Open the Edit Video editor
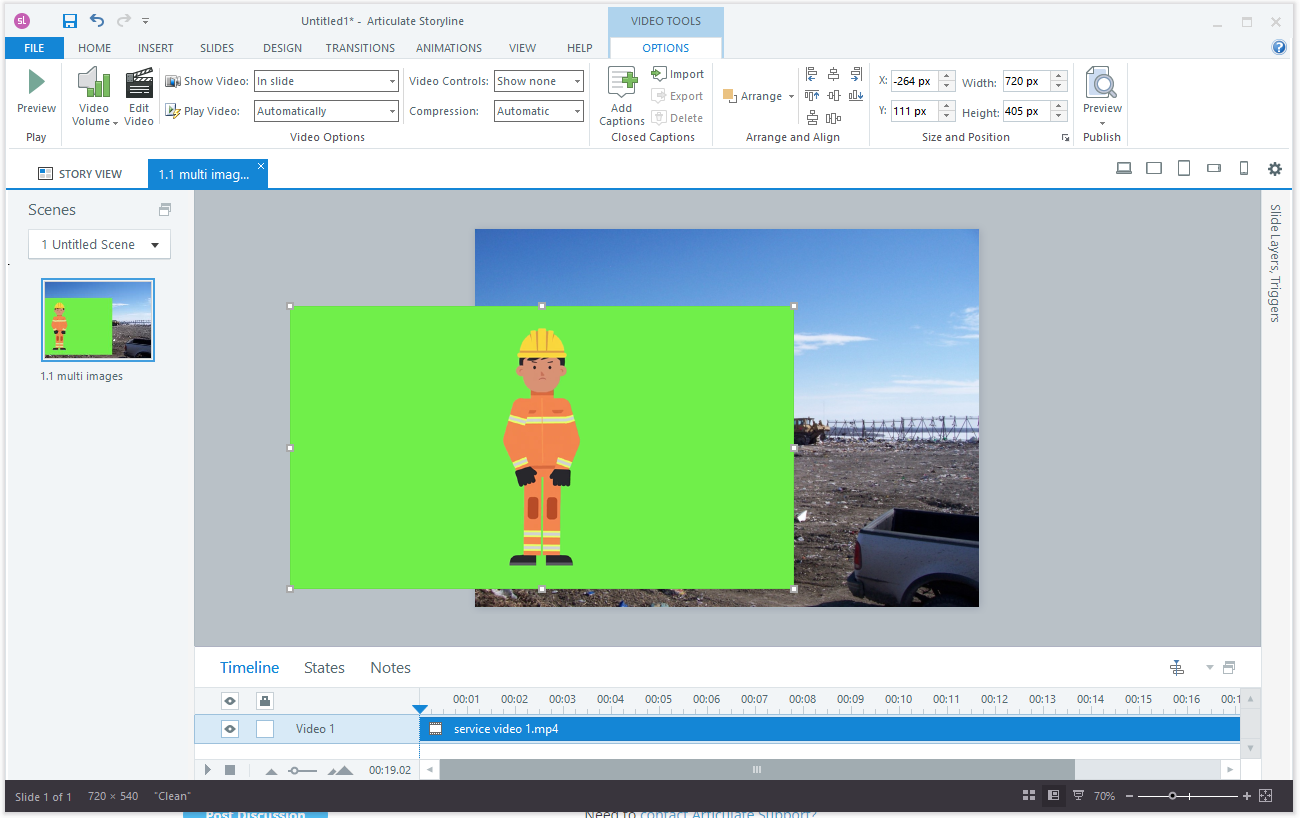 [139, 97]
